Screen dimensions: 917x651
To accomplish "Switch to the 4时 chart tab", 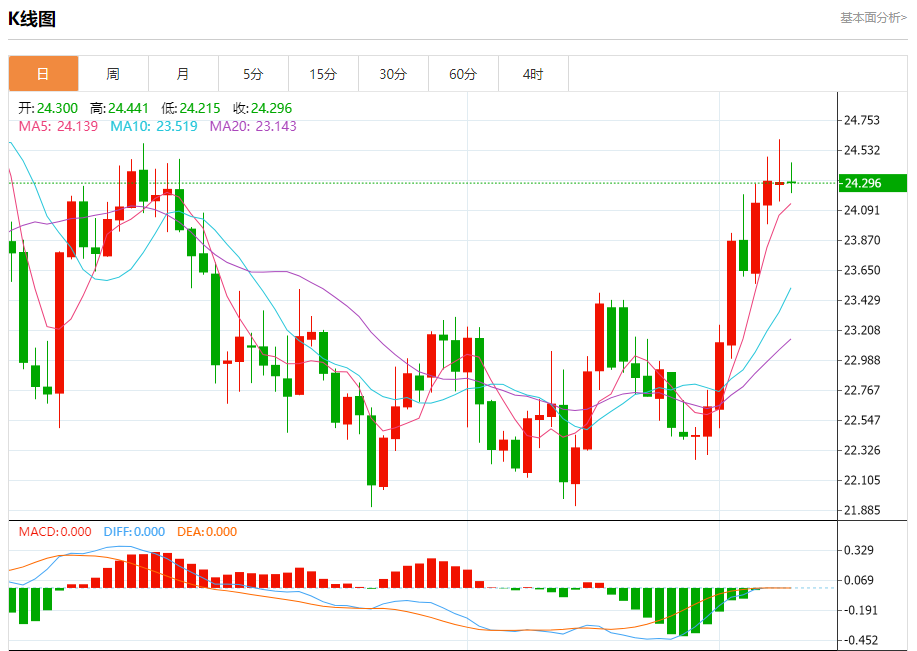I will coord(533,74).
